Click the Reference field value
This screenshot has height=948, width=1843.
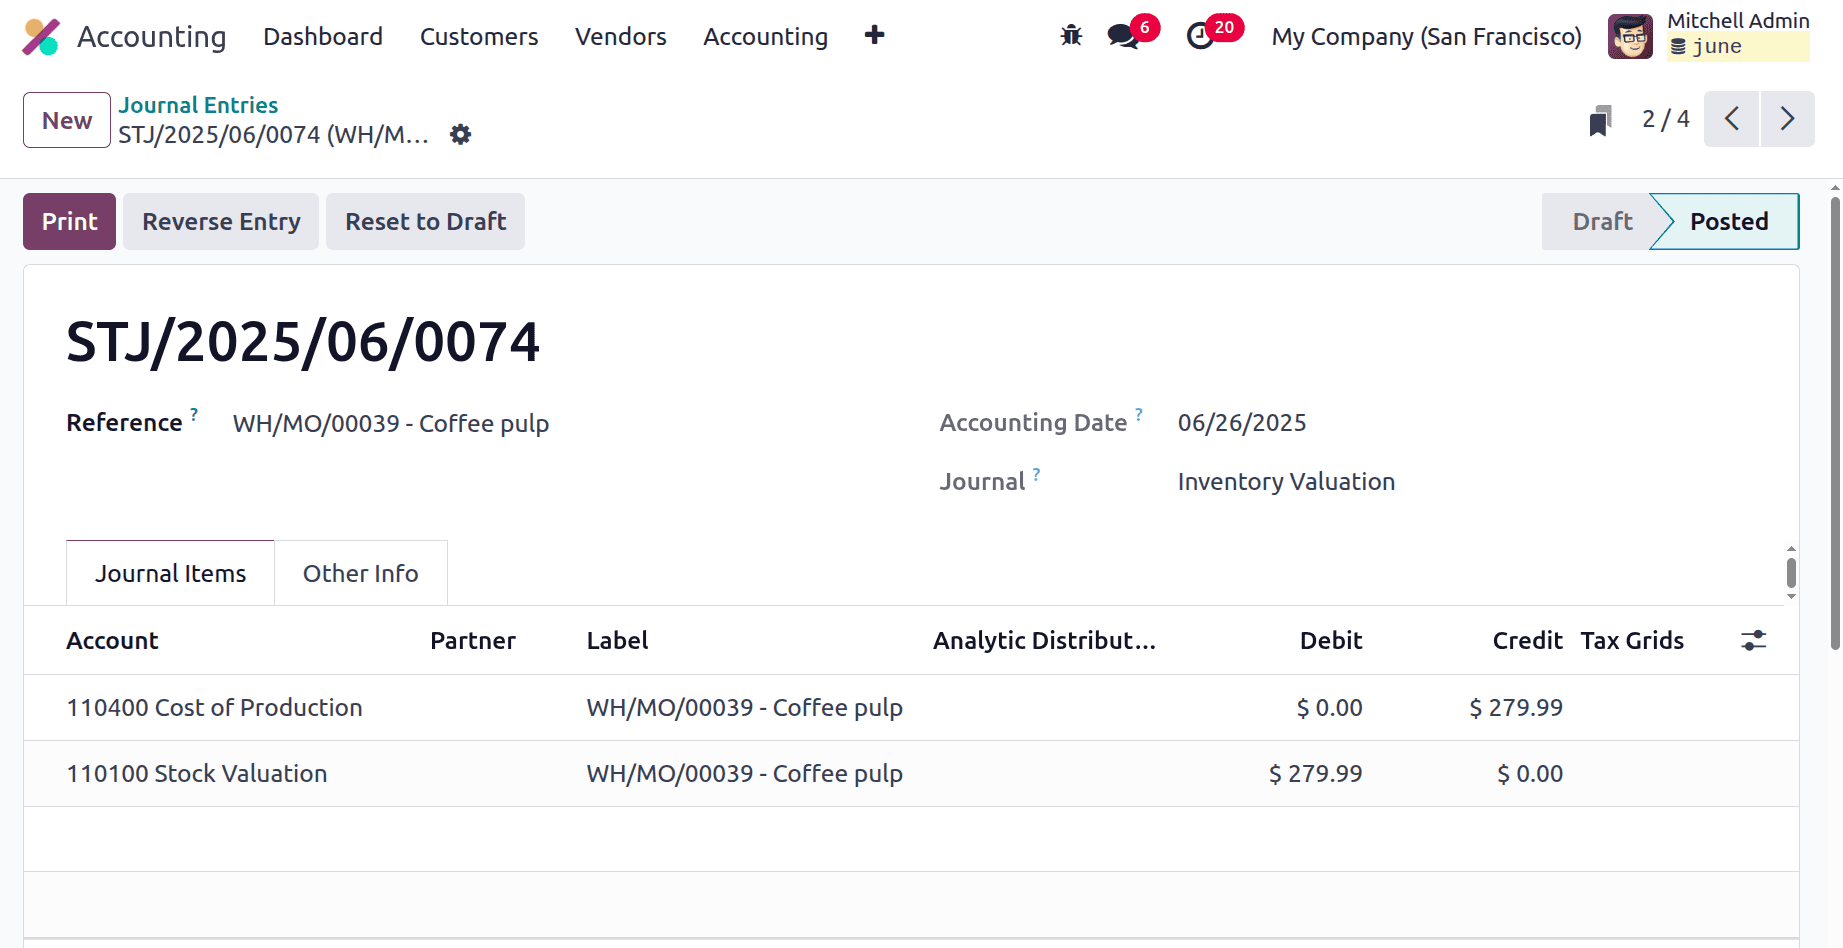pyautogui.click(x=391, y=423)
